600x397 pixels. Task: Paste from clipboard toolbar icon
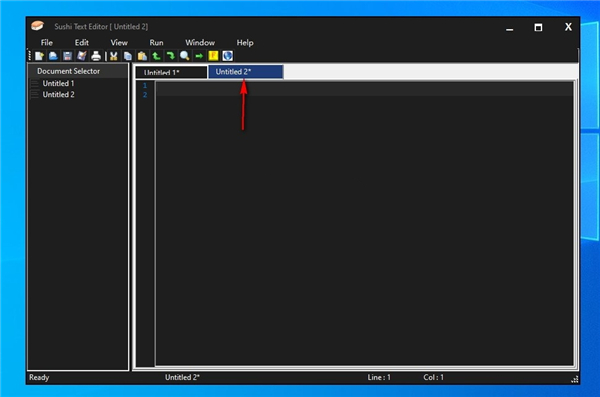[142, 56]
